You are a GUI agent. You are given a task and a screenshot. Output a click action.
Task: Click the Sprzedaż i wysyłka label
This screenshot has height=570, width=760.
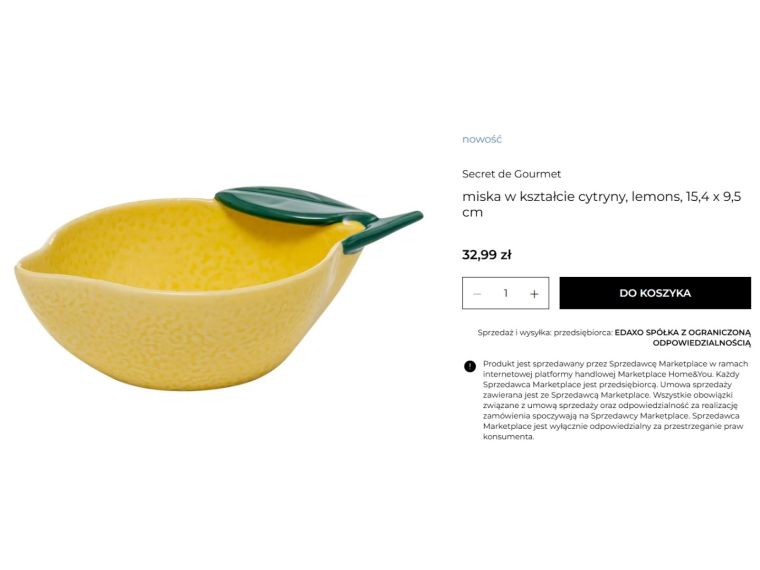514,333
